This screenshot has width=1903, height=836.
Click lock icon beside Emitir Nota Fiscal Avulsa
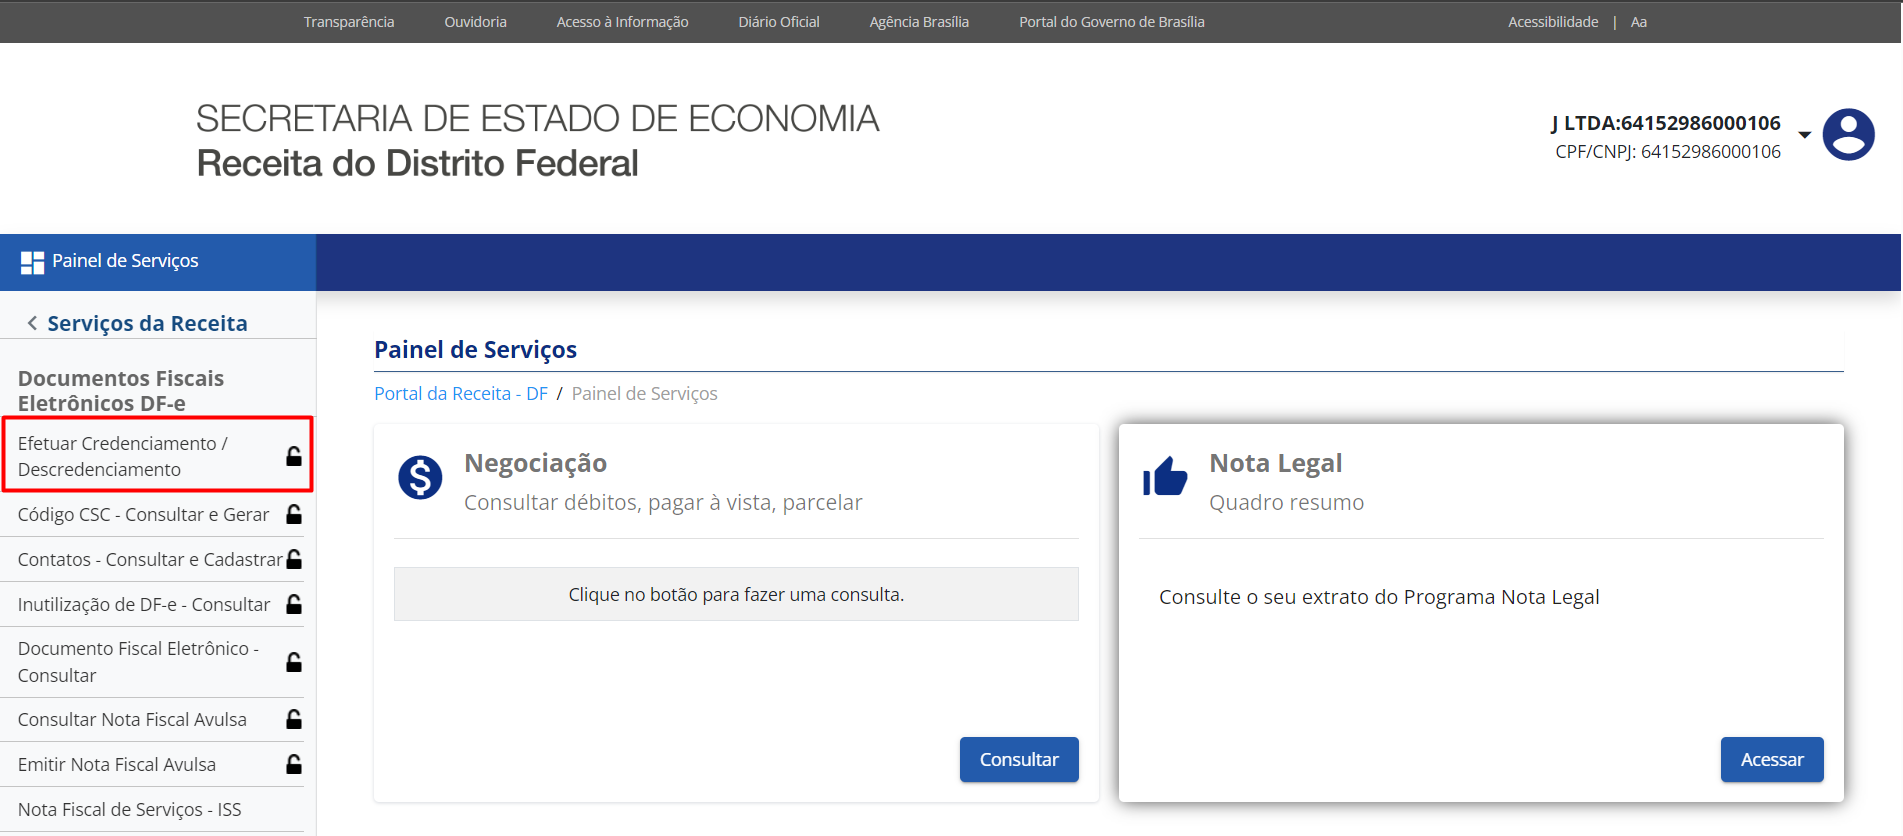(294, 764)
